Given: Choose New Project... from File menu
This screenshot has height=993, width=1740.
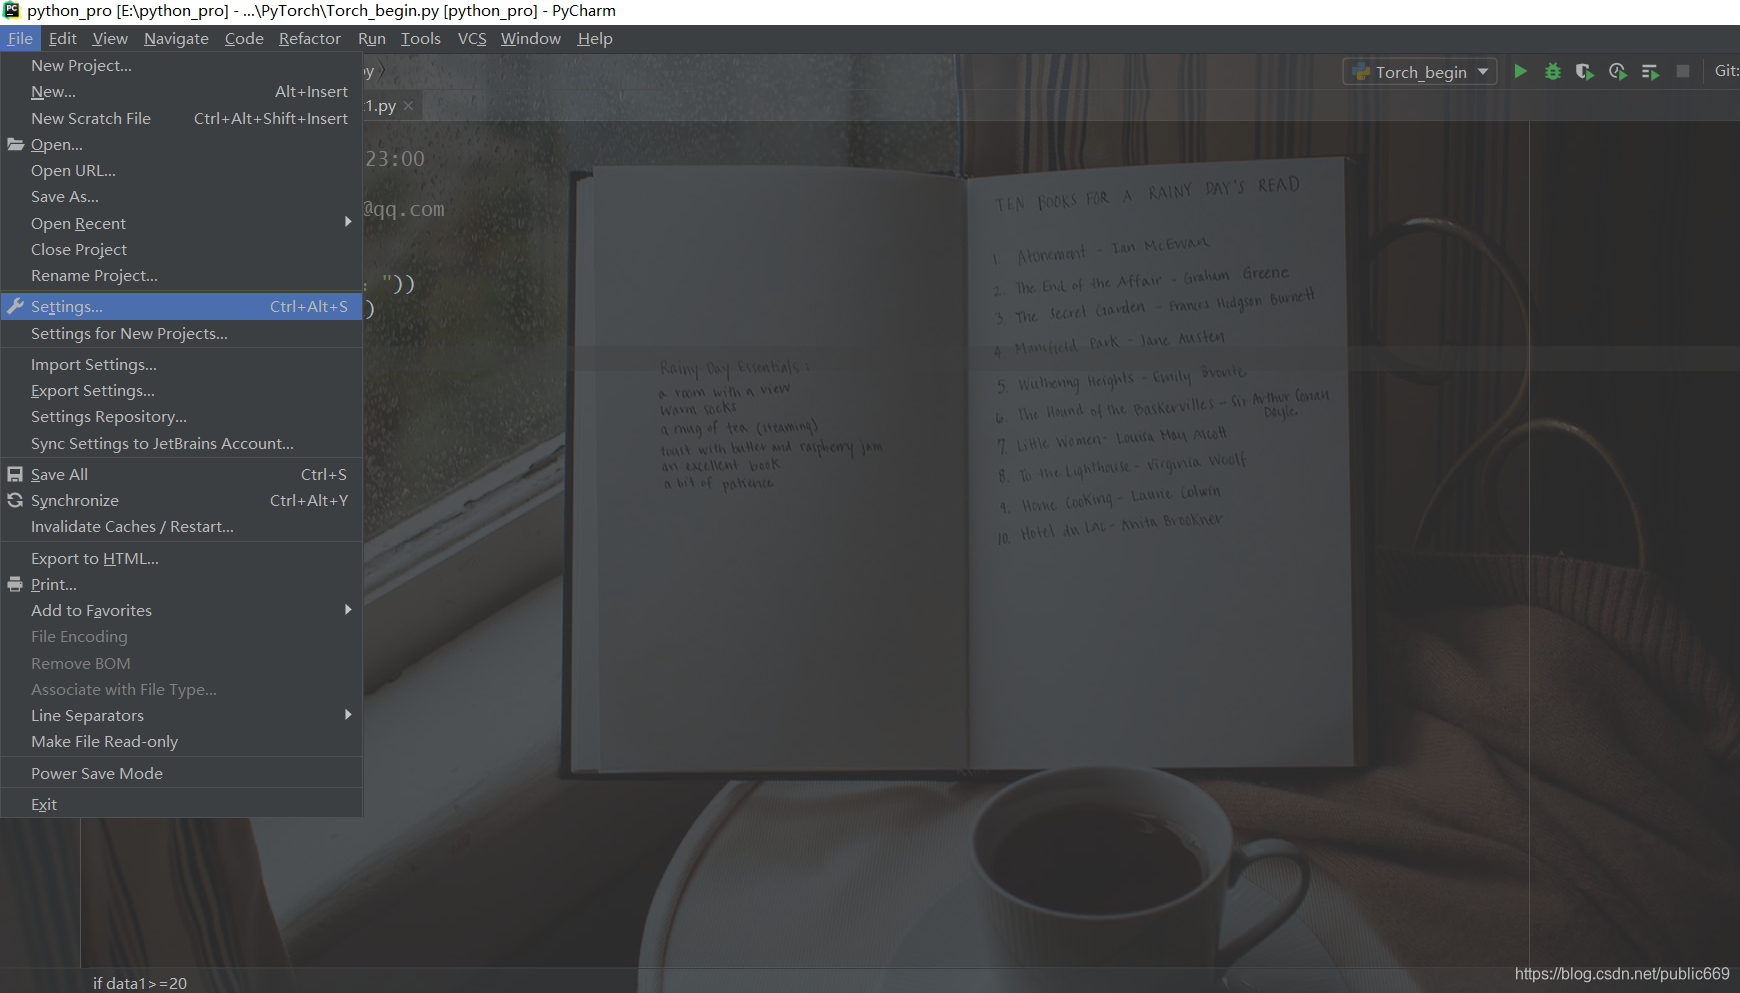Looking at the screenshot, I should 181,65.
